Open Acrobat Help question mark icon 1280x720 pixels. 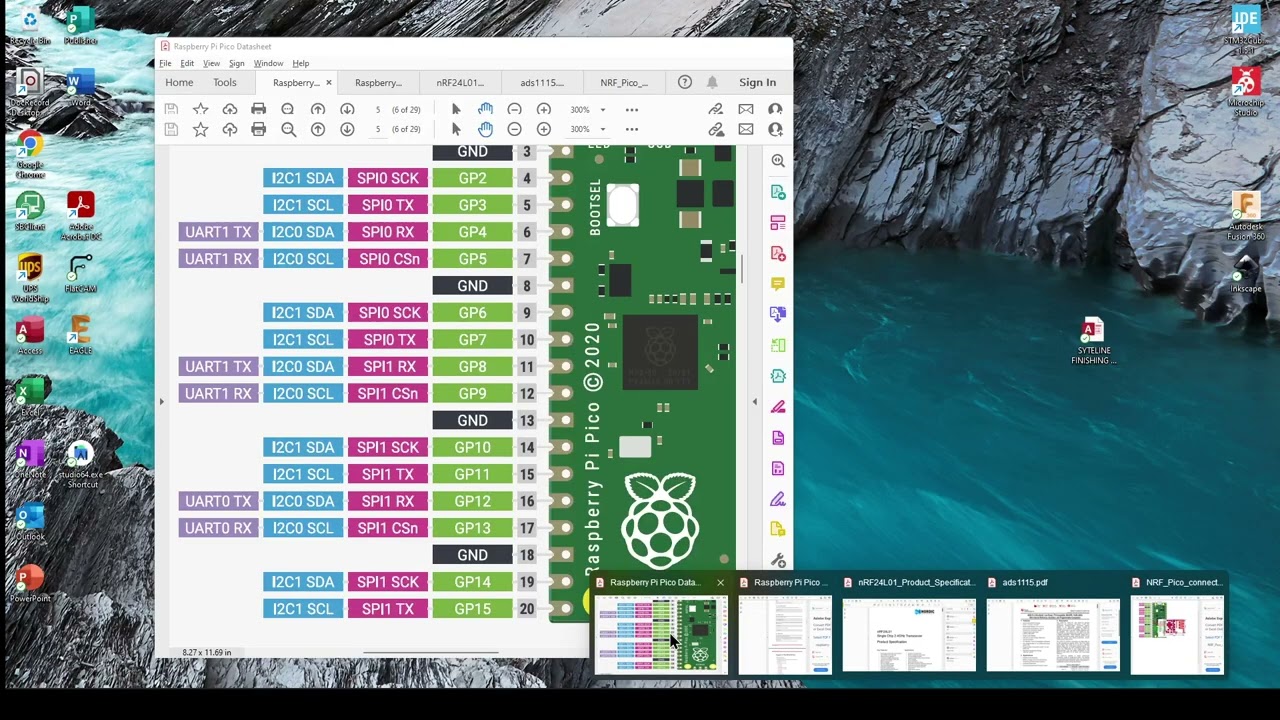pos(685,82)
